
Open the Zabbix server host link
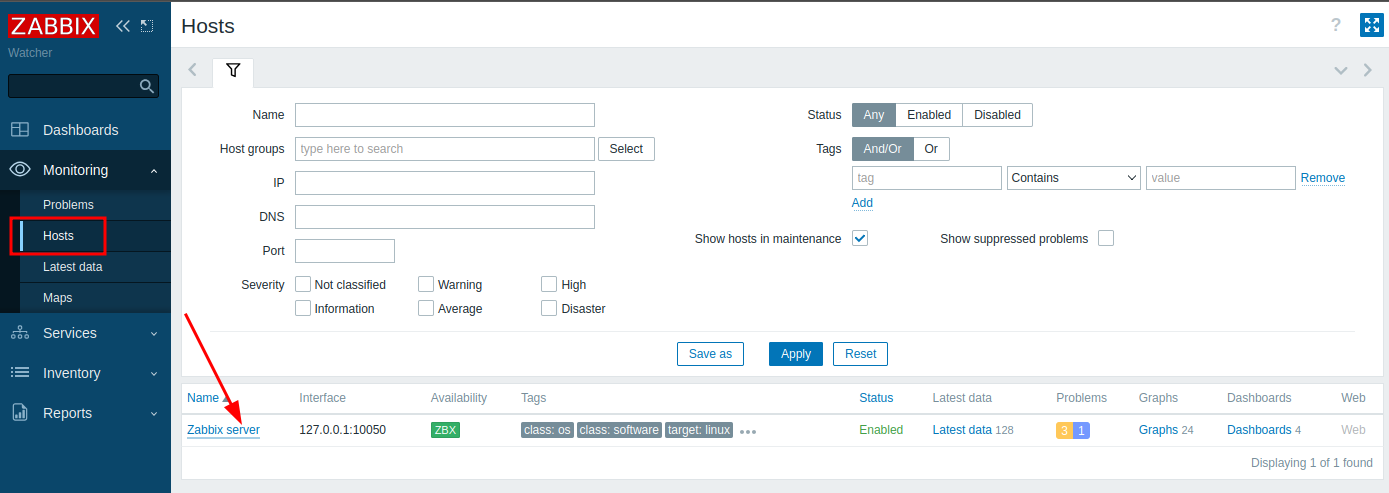tap(223, 430)
